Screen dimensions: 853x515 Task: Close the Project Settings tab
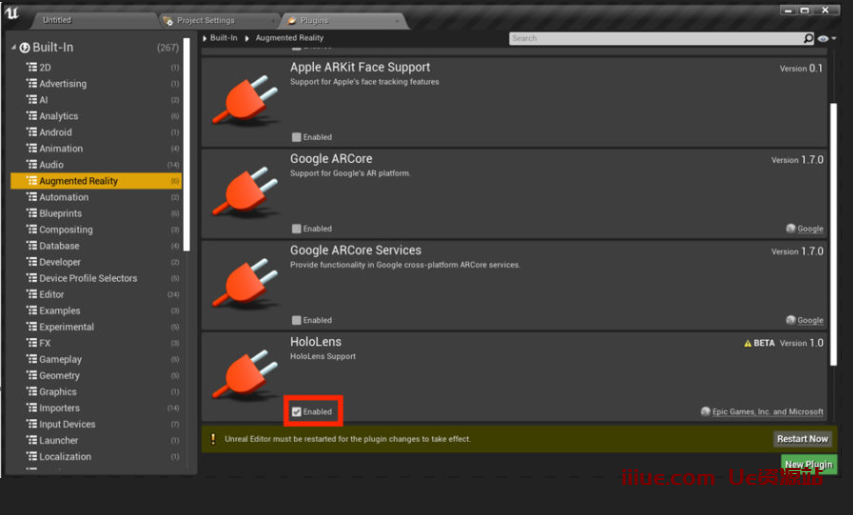[273, 21]
